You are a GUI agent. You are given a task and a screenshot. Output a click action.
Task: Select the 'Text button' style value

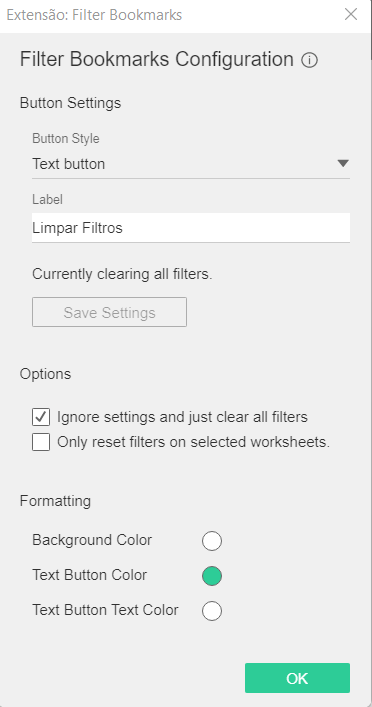(69, 164)
